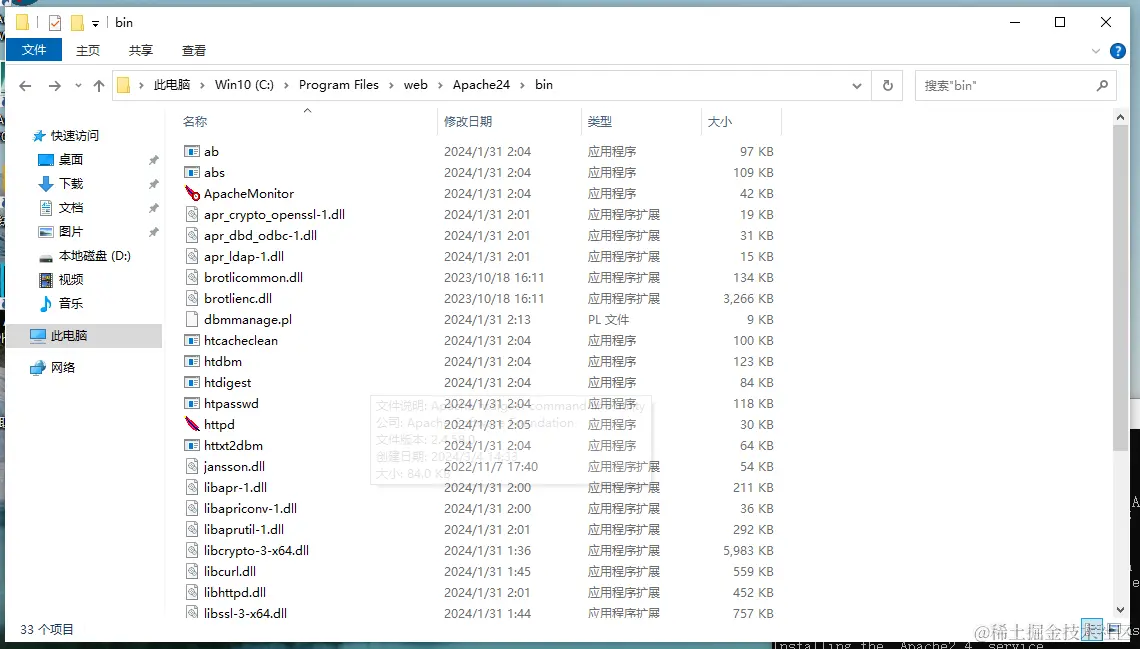Click the ApacheMonitor feather icon
1140x649 pixels.
pyautogui.click(x=192, y=193)
